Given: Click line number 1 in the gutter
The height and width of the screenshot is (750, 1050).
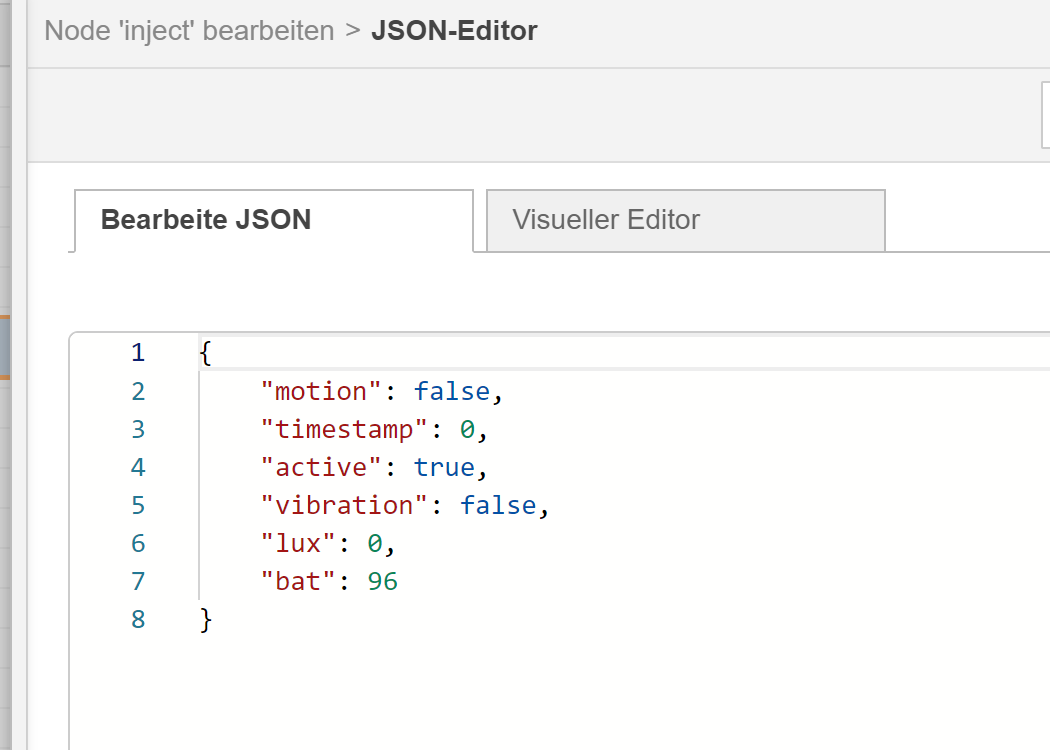Looking at the screenshot, I should (x=138, y=353).
